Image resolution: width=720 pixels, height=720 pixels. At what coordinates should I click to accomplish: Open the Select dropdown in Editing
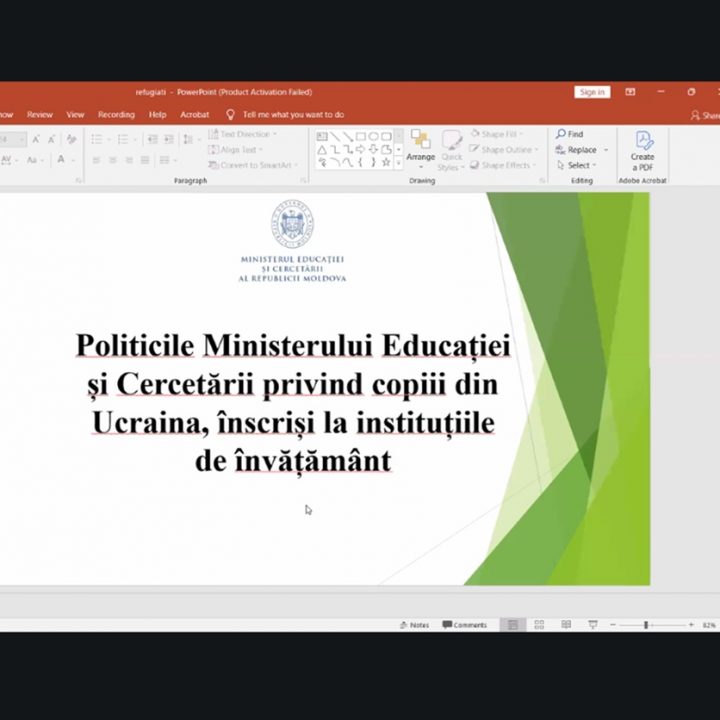coord(580,165)
